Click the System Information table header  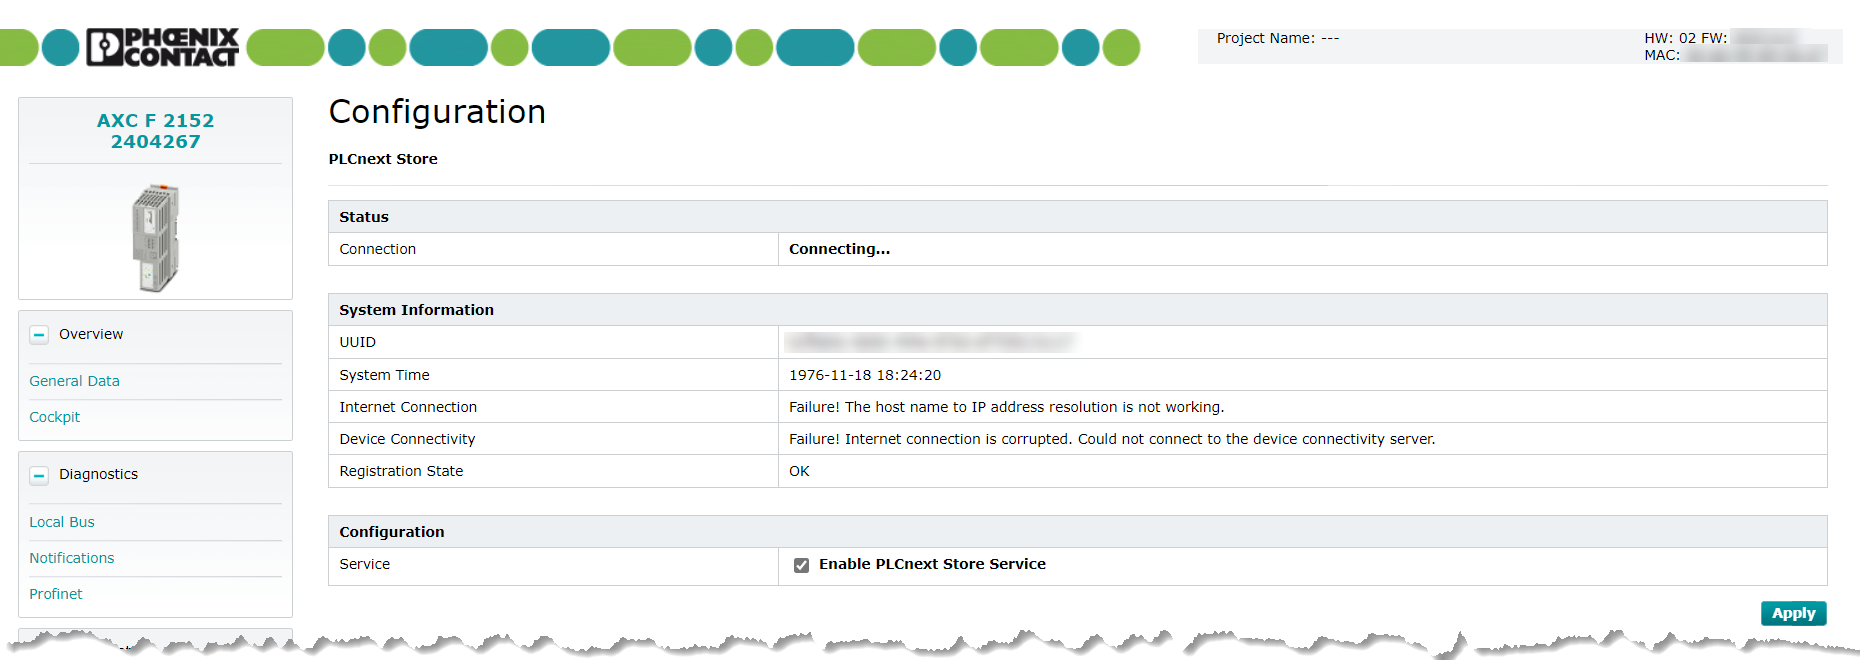(1077, 310)
